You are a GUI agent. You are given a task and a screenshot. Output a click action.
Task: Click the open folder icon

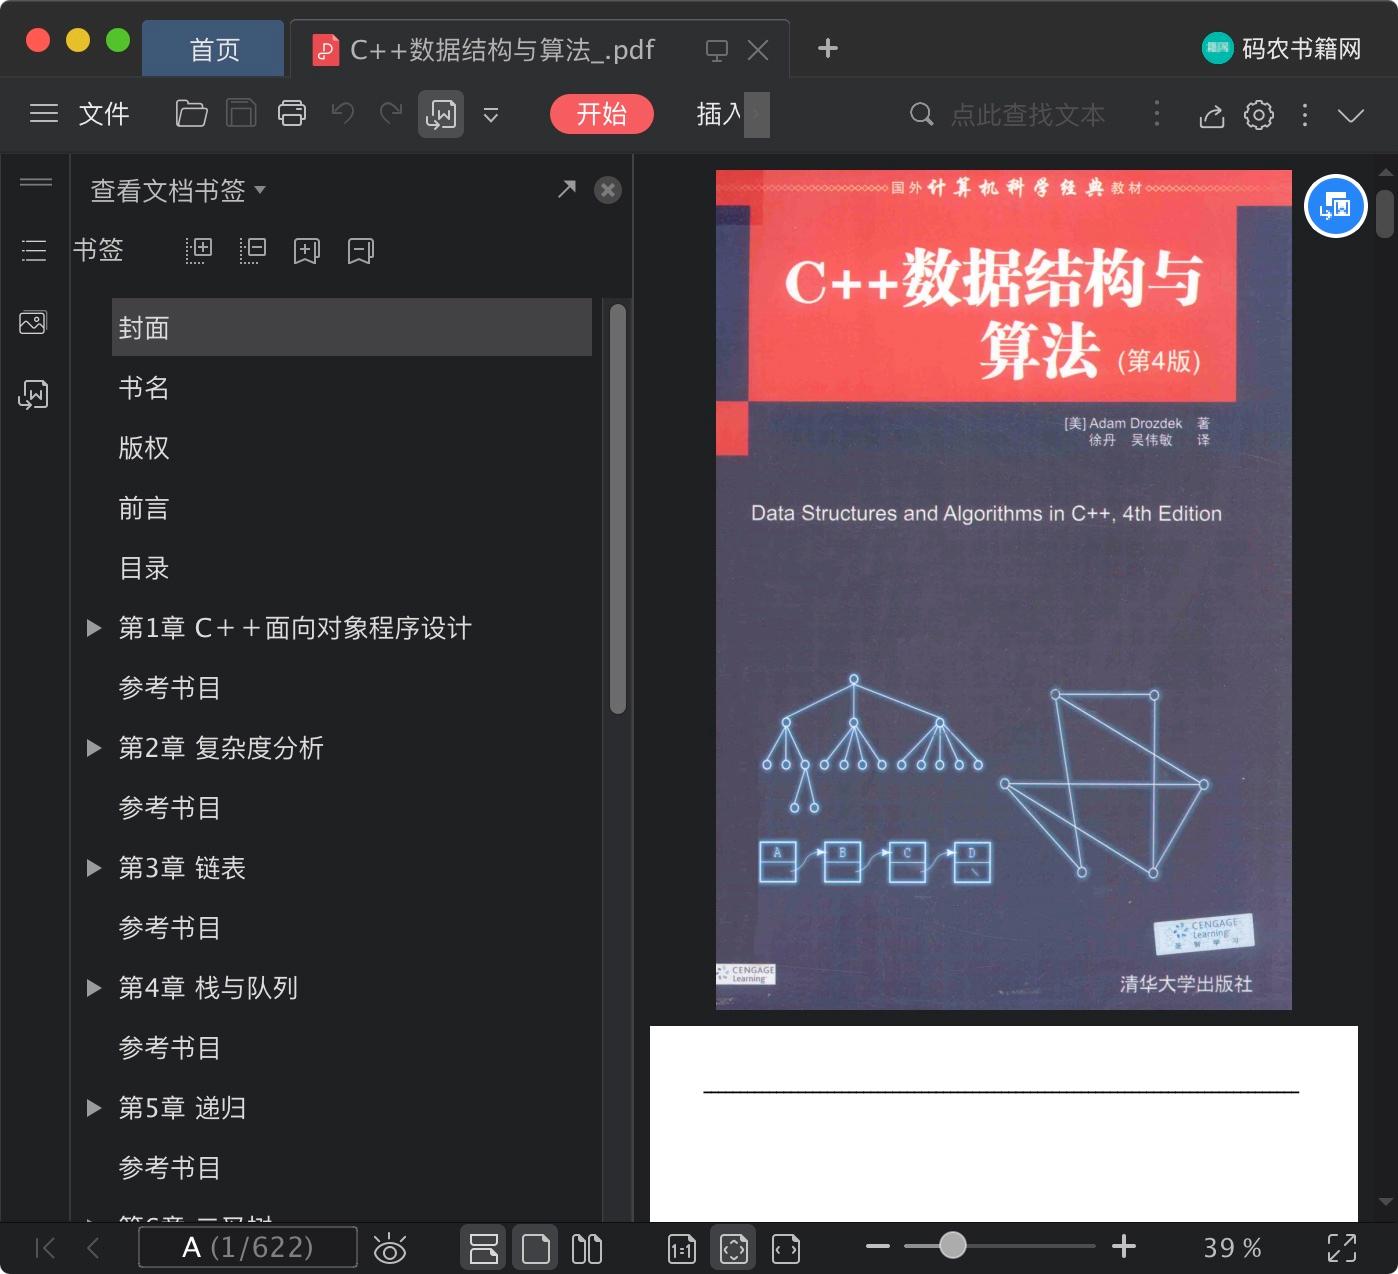click(x=191, y=114)
